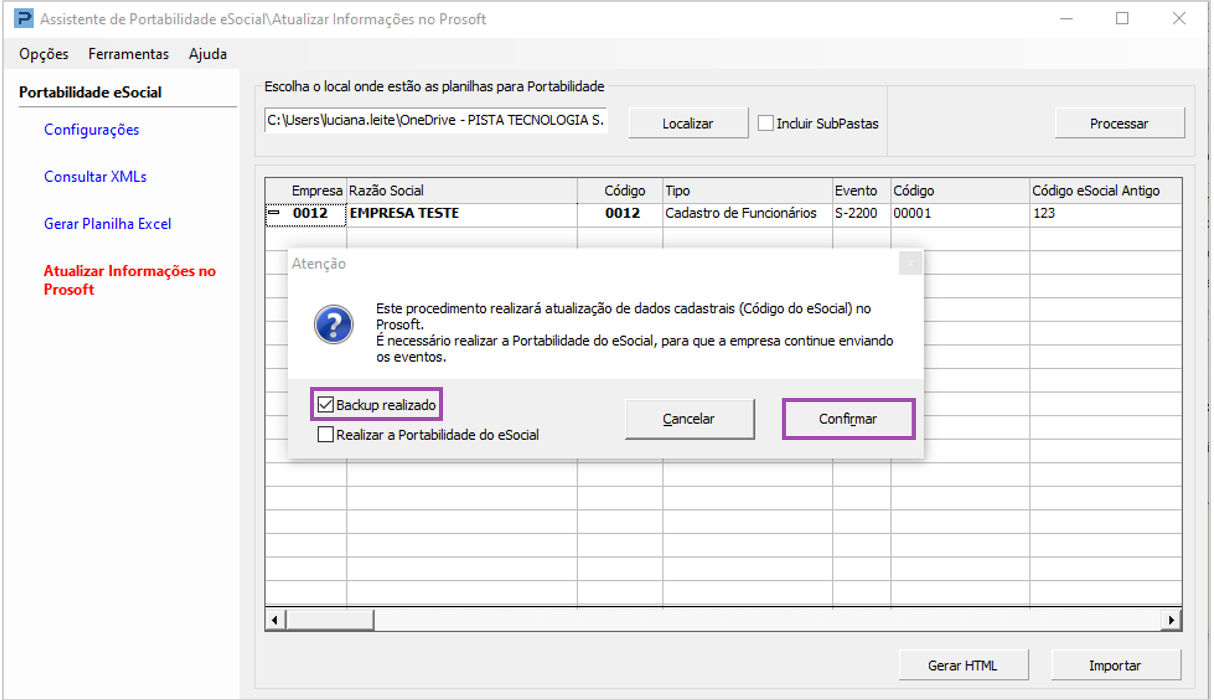Go to Configurações in sidebar

coord(92,130)
